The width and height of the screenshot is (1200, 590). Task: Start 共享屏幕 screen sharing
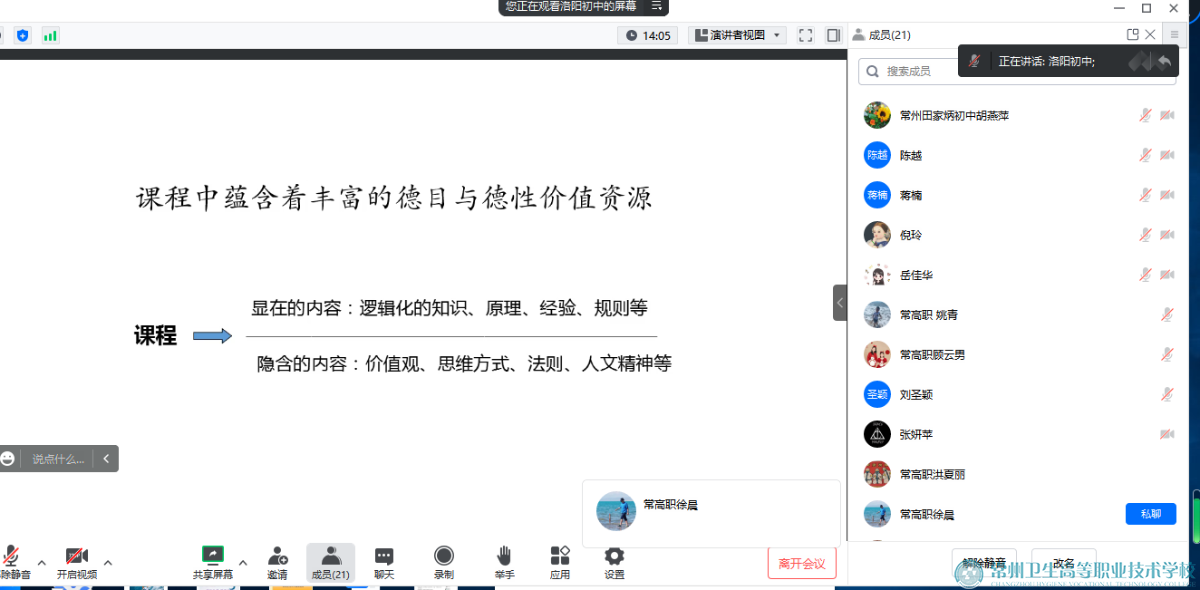click(212, 557)
